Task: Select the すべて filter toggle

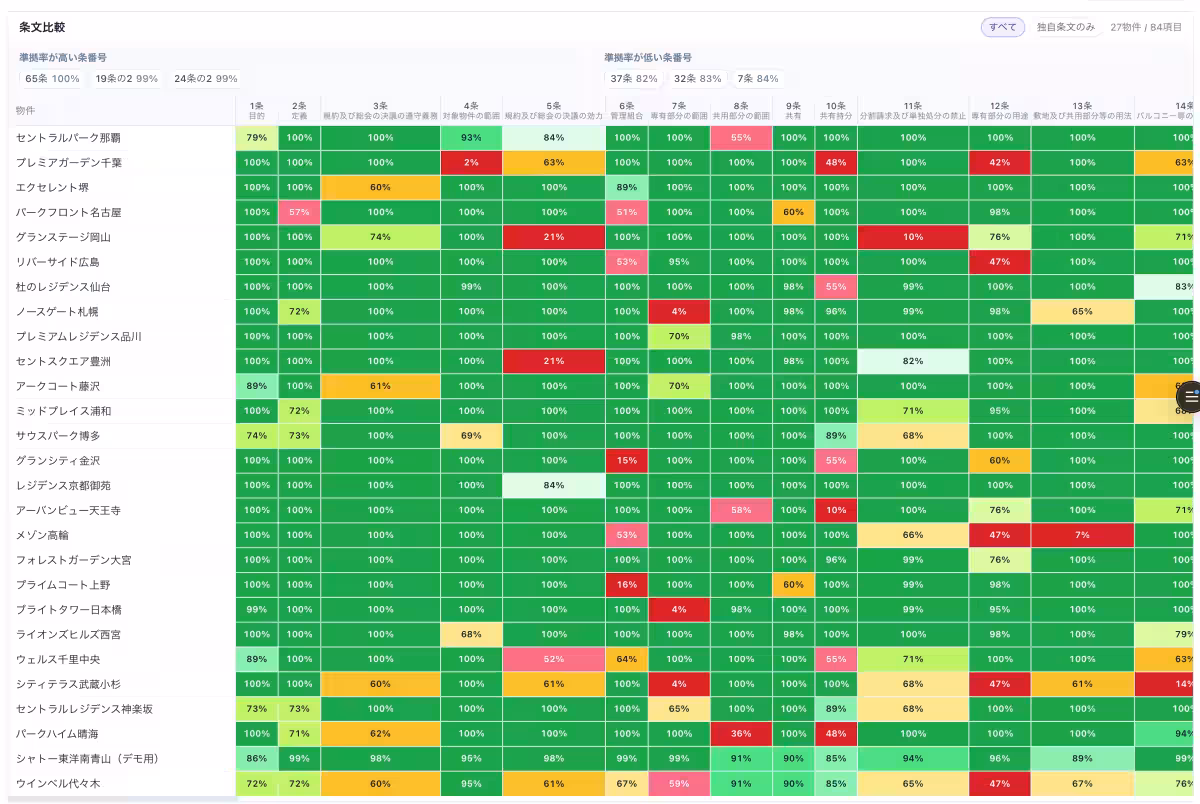Action: coord(1002,27)
